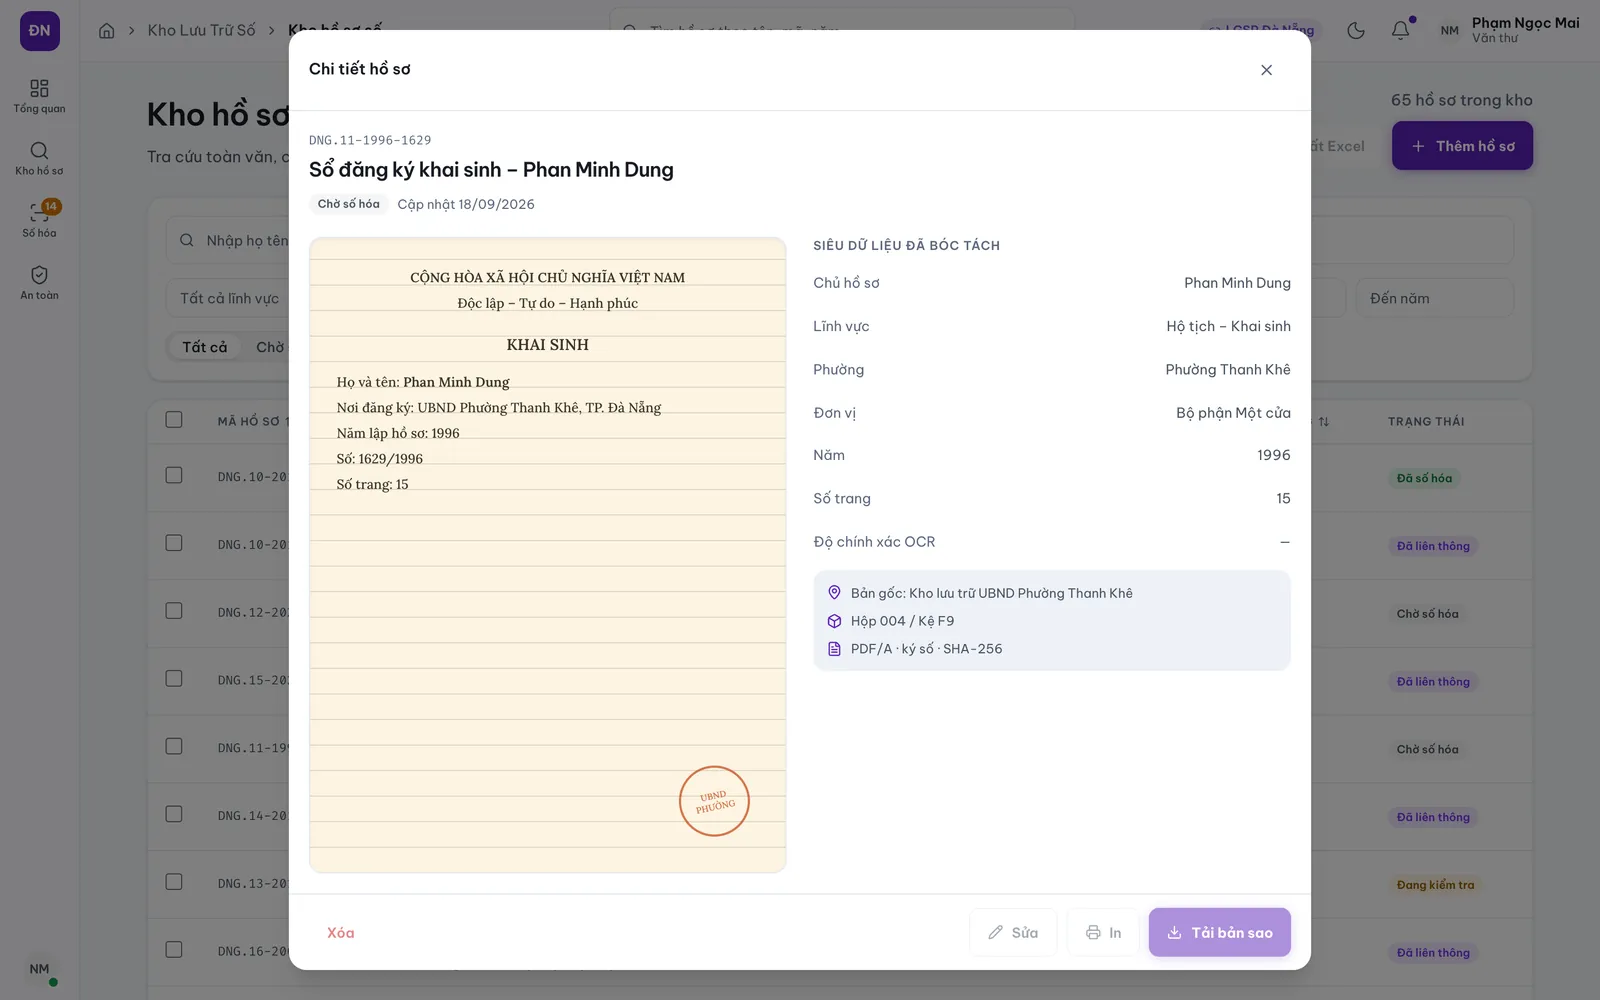This screenshot has width=1600, height=1000.
Task: Close the Chi tiết hồ sơ dialog
Action: point(1266,70)
